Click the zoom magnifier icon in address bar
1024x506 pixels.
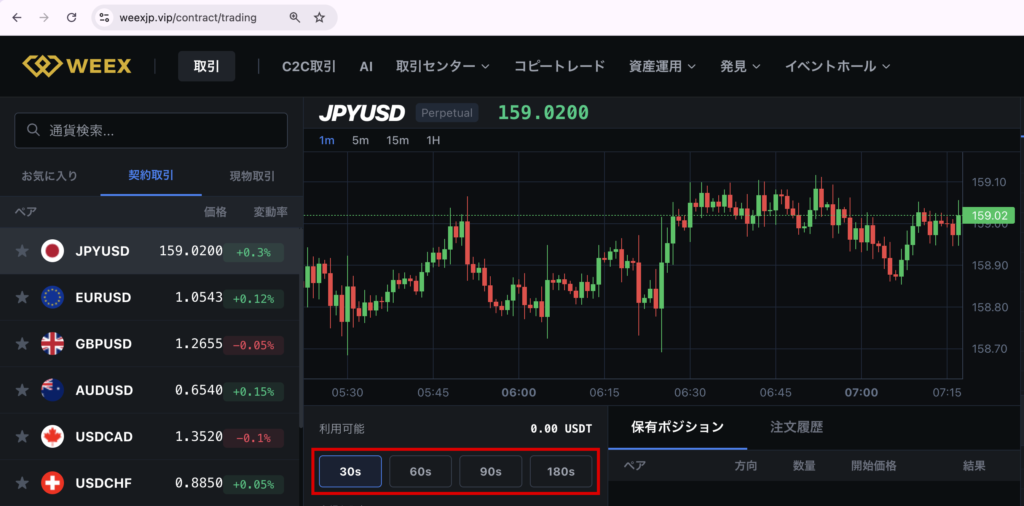click(x=295, y=18)
